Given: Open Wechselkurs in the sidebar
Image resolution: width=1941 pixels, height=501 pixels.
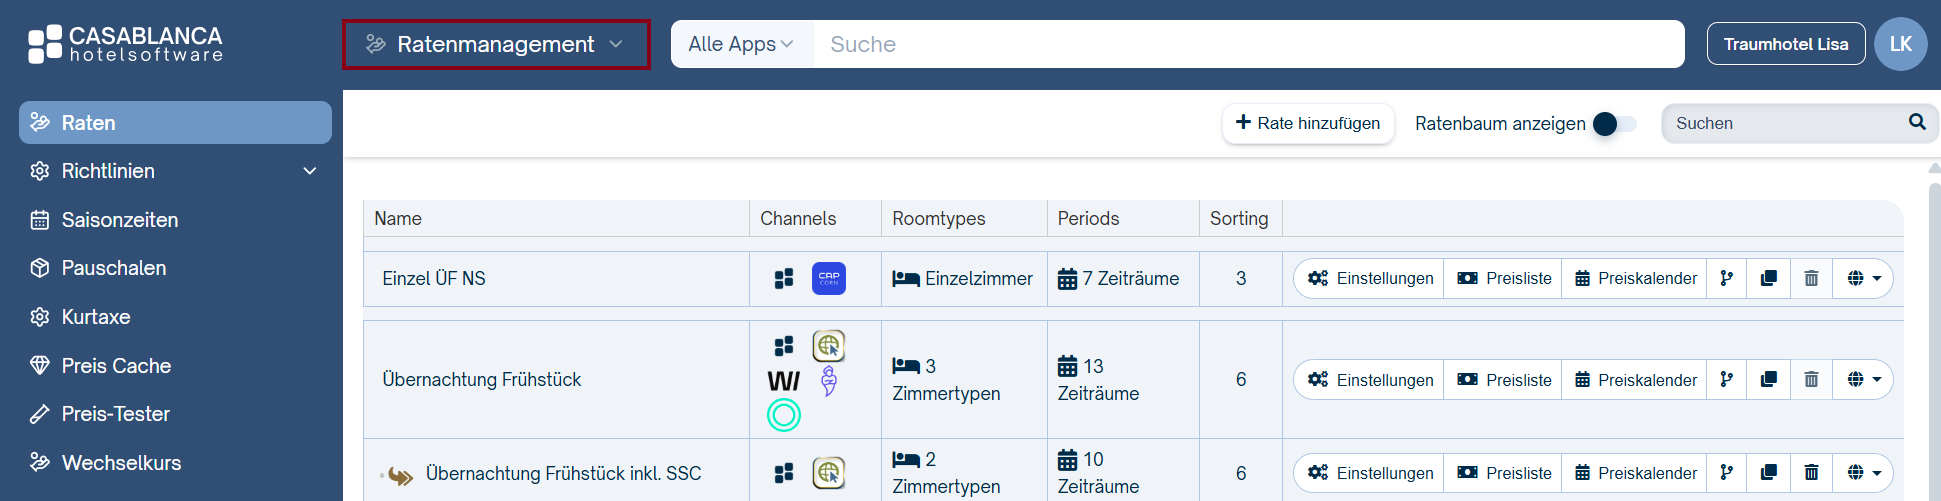Looking at the screenshot, I should tap(175, 463).
